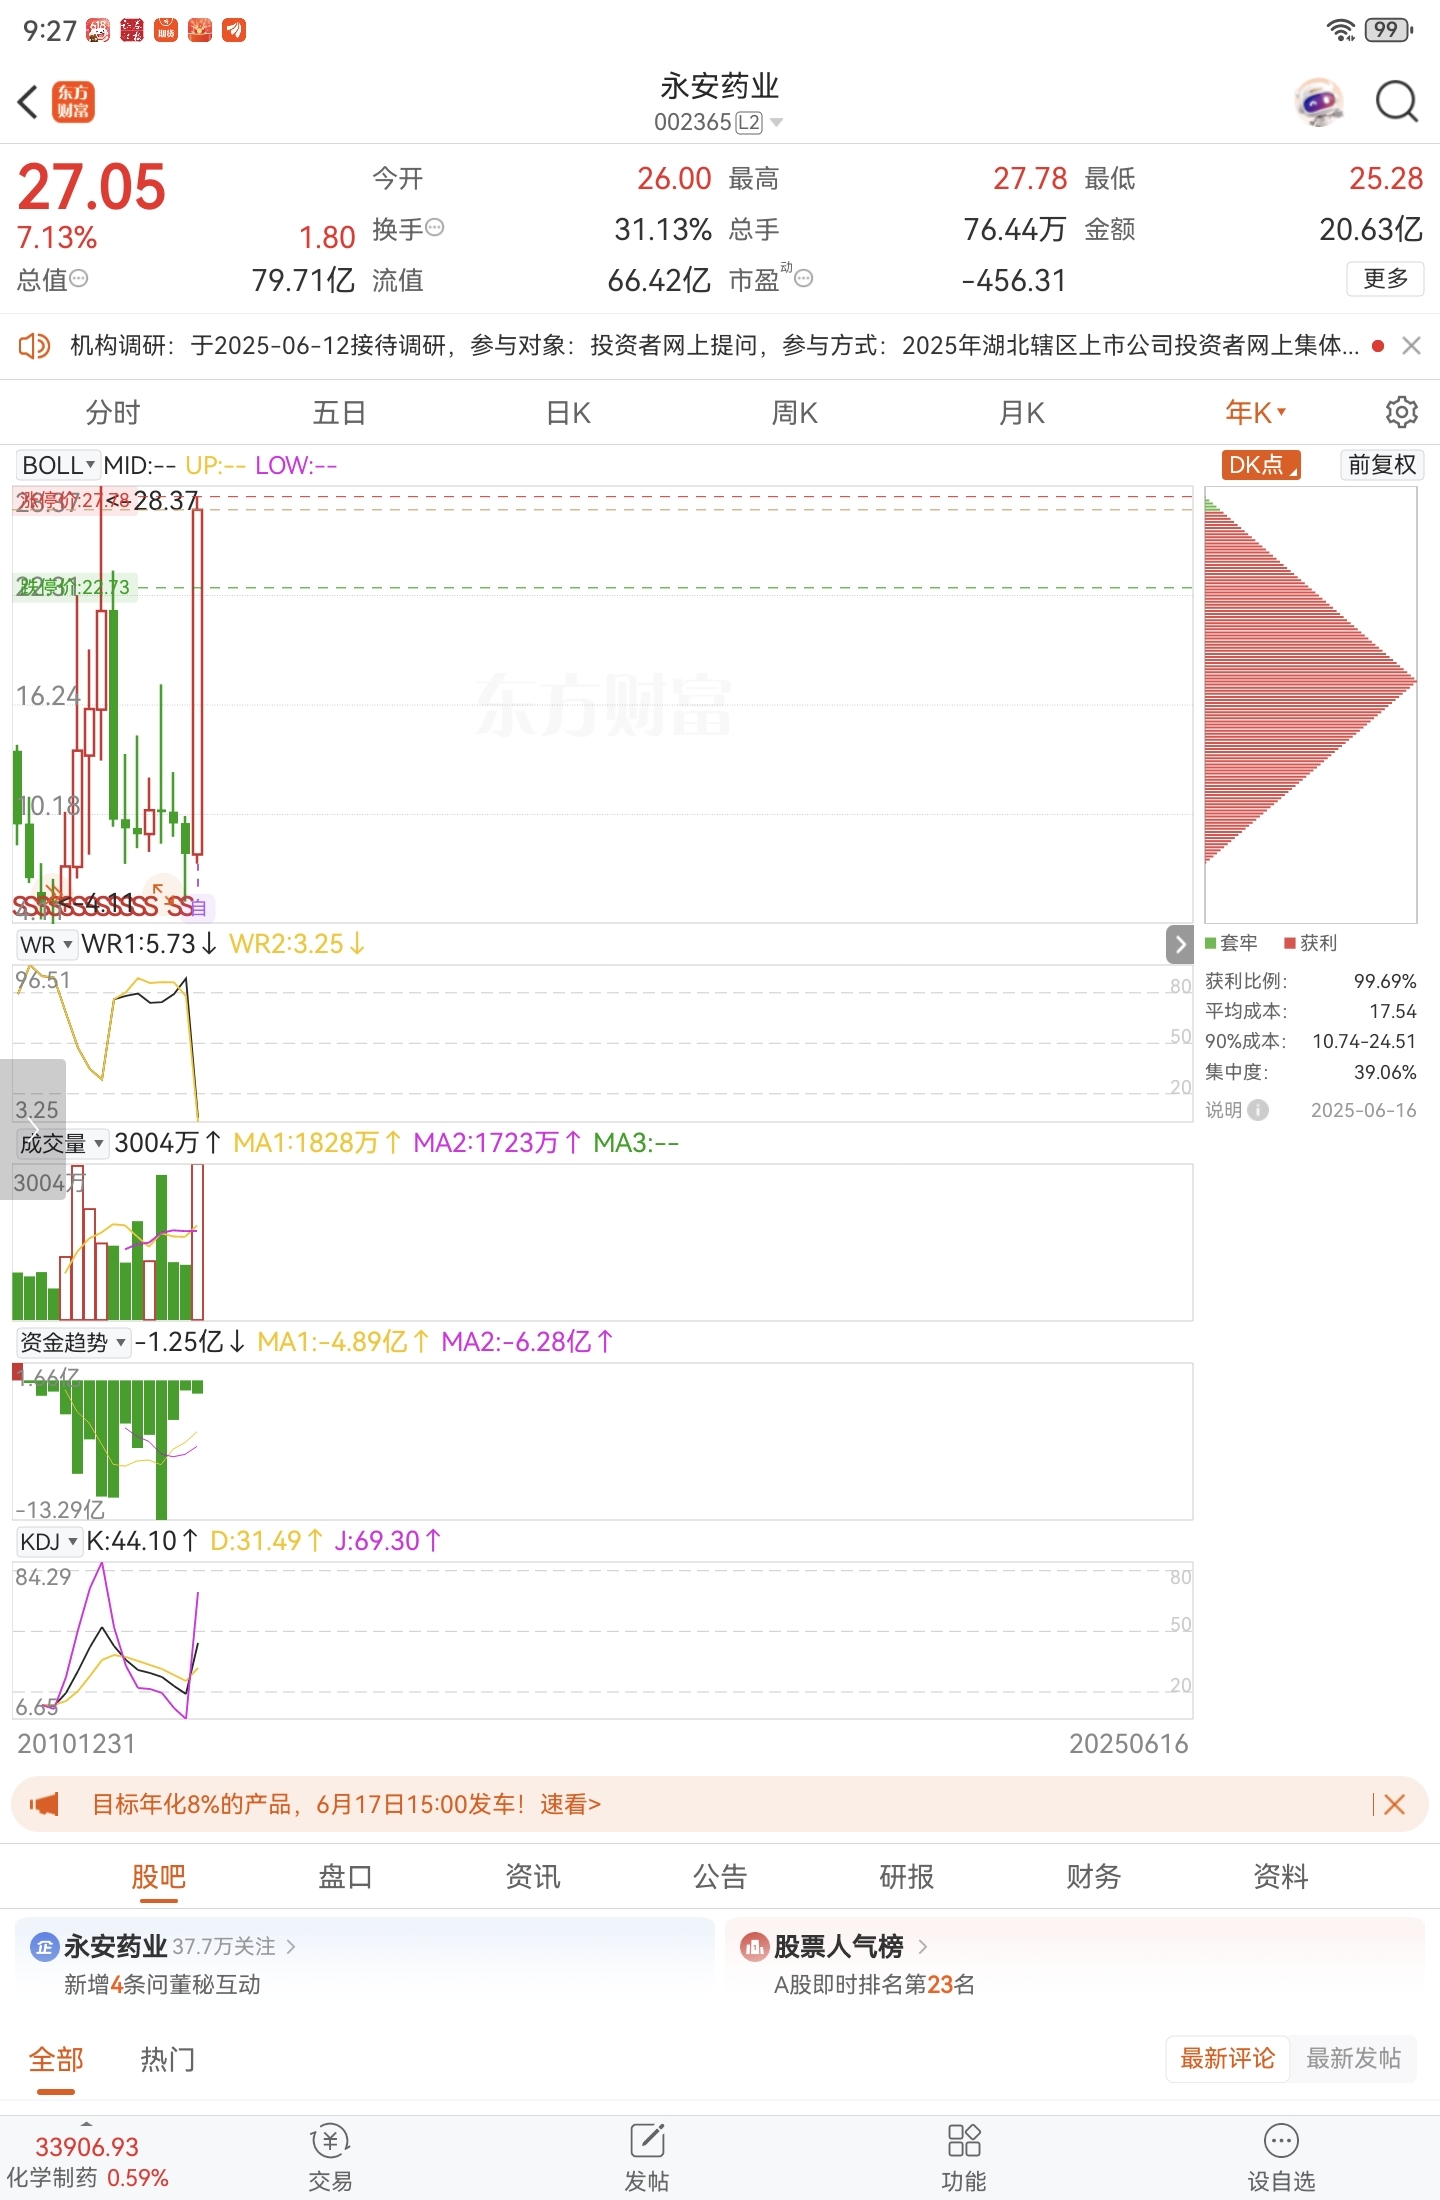Change BOLL main indicator dropdown
Image resolution: width=1440 pixels, height=2200 pixels.
coord(57,465)
